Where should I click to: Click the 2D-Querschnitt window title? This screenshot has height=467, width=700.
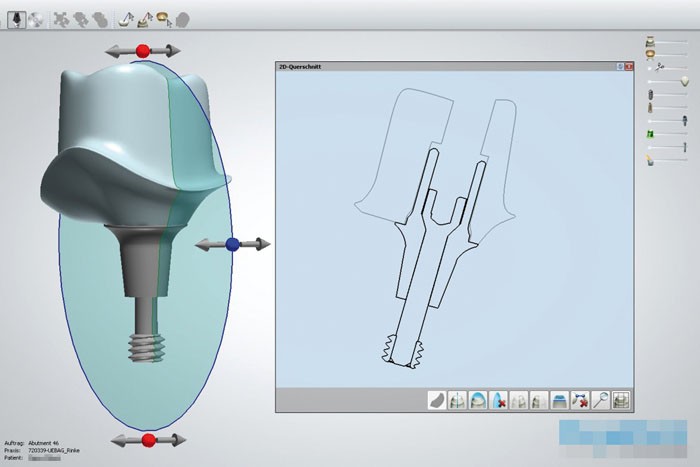coord(300,67)
